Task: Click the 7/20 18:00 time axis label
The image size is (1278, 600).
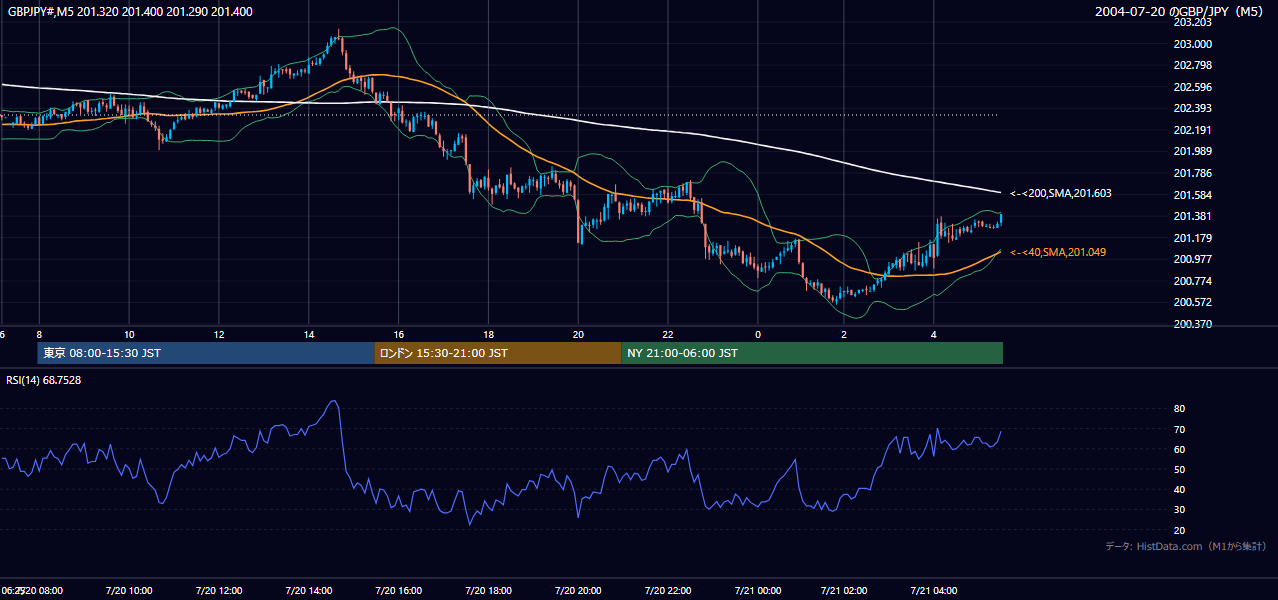Action: pos(488,591)
